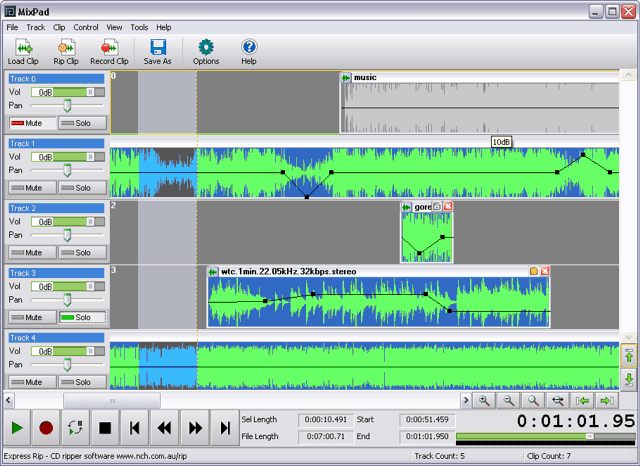Click the Start time field
640x466 pixels.
coord(427,419)
